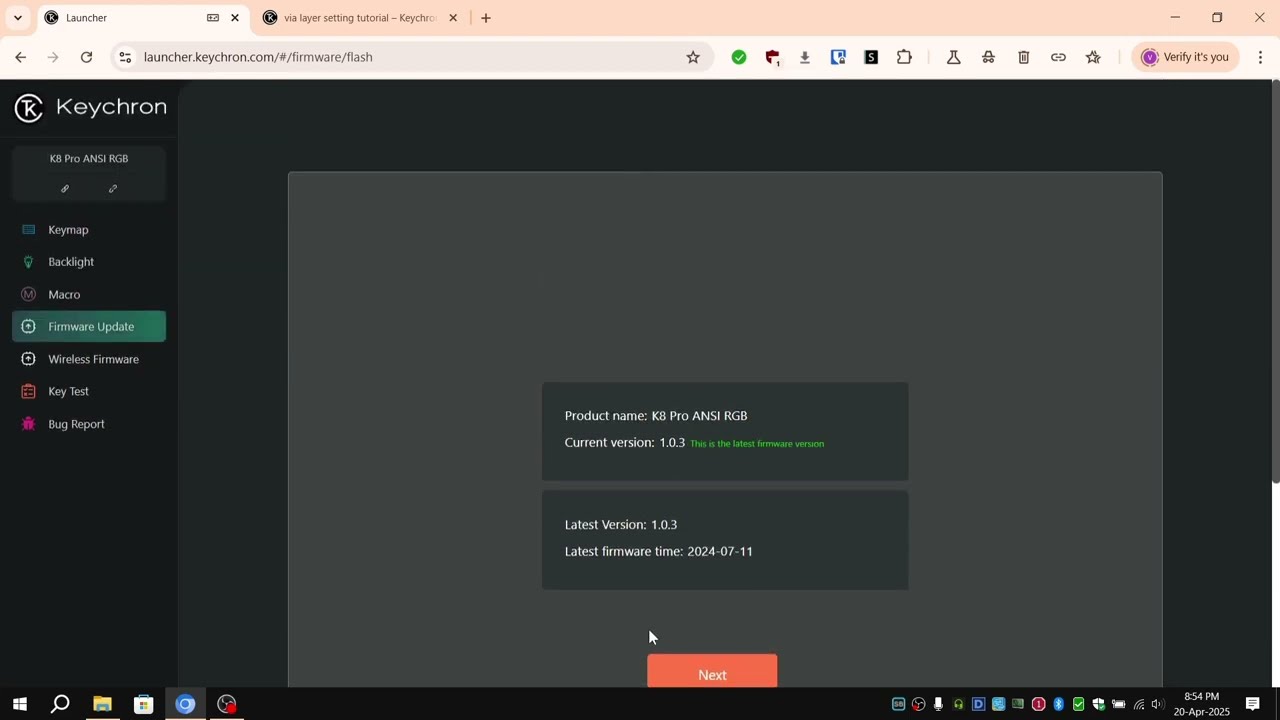The width and height of the screenshot is (1280, 720).
Task: Select the K8 Pro ANSI RGB device name
Action: point(89,158)
